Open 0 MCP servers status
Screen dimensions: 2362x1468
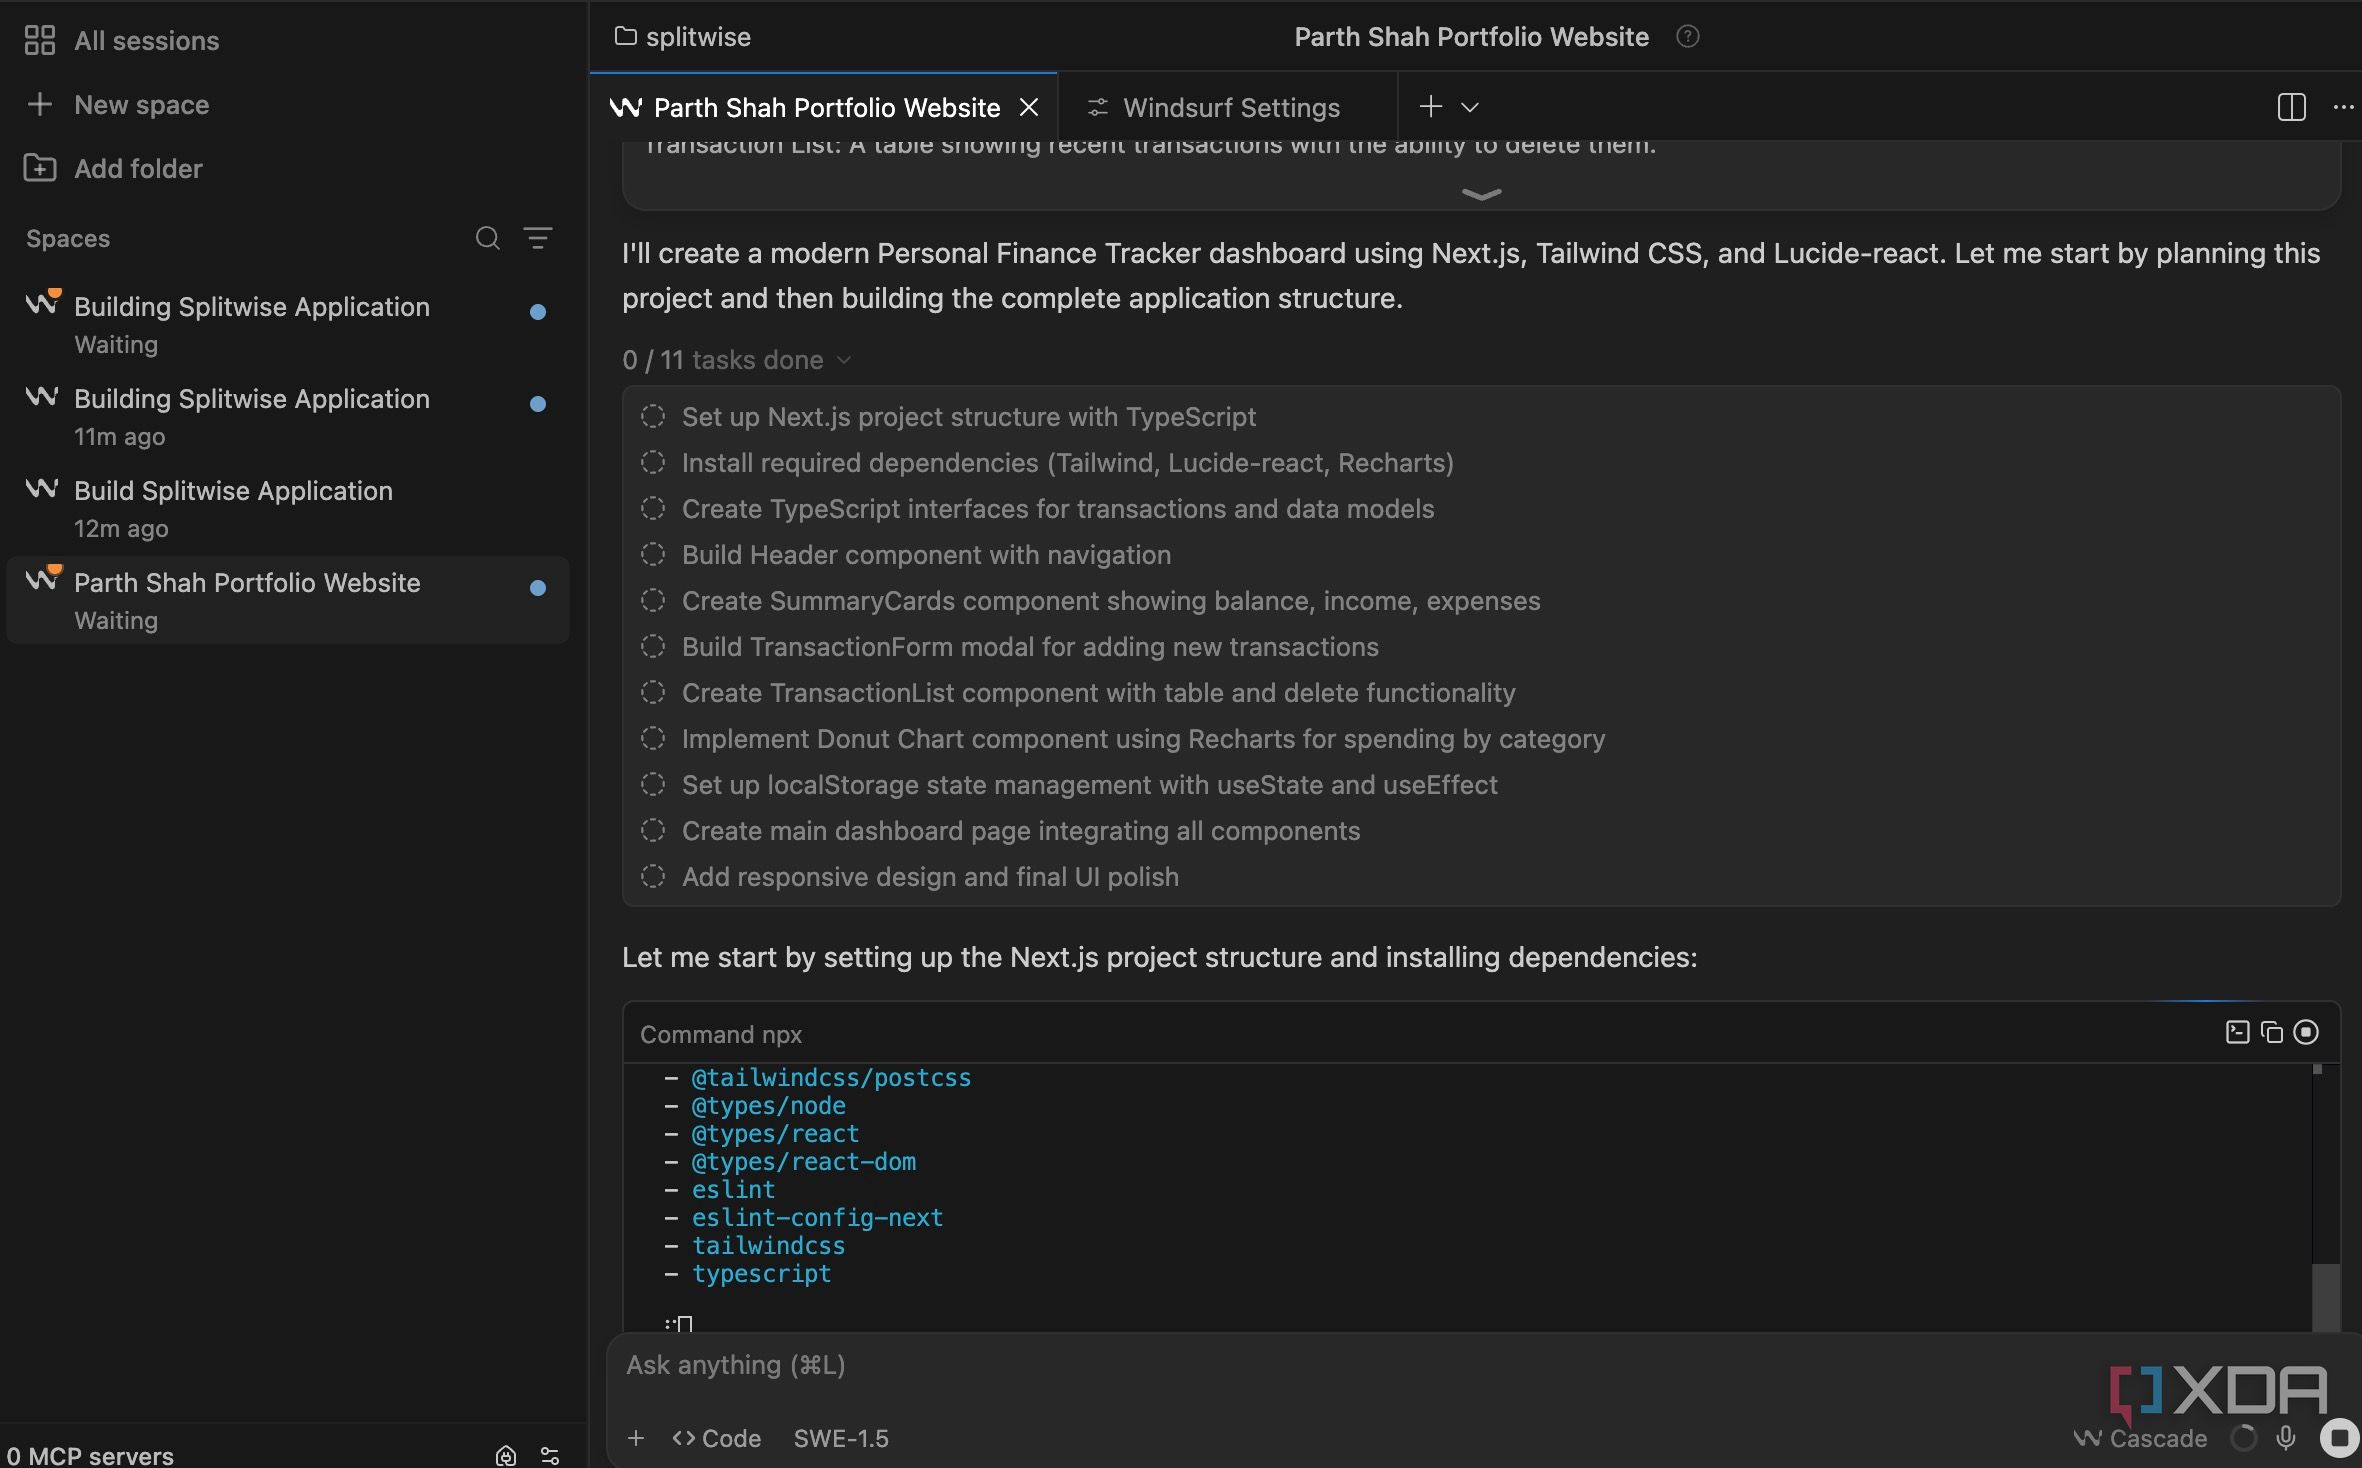tap(90, 1455)
